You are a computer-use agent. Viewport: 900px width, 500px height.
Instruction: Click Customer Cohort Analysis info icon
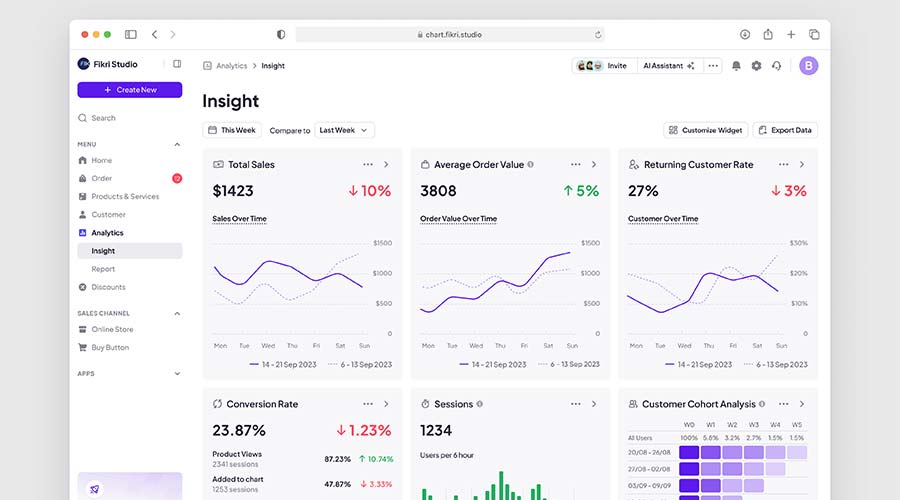click(x=762, y=404)
